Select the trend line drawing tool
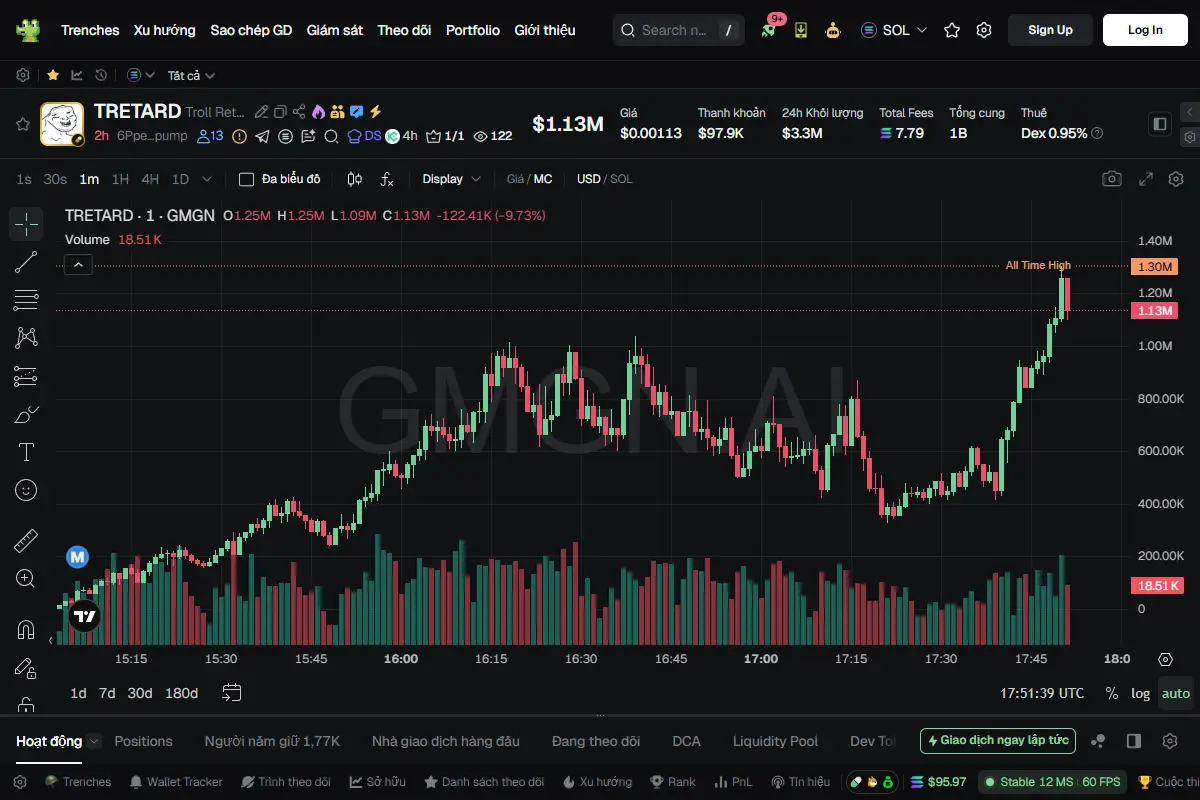The width and height of the screenshot is (1200, 800). 26,262
